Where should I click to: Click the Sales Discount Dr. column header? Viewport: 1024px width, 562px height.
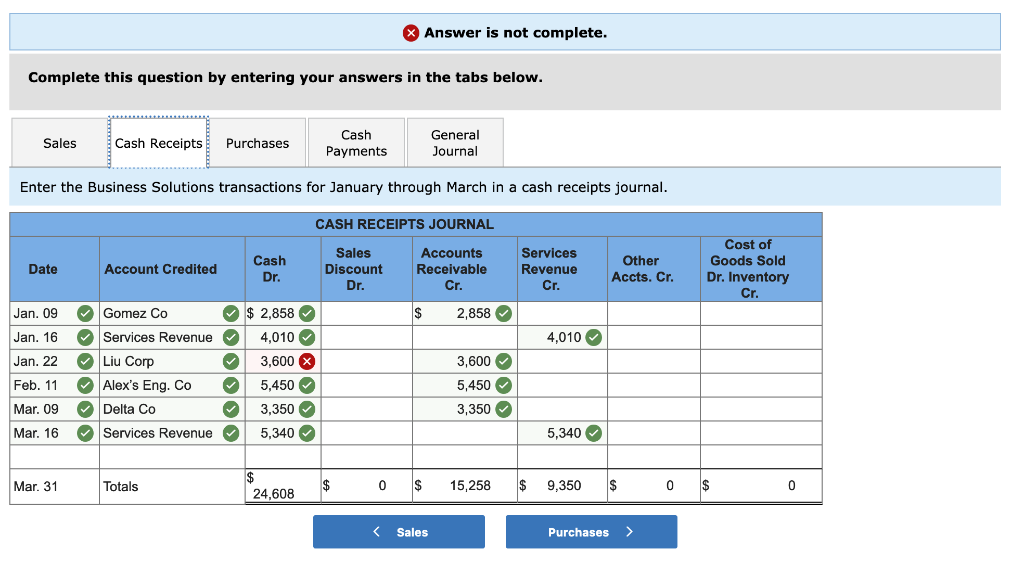(x=366, y=269)
